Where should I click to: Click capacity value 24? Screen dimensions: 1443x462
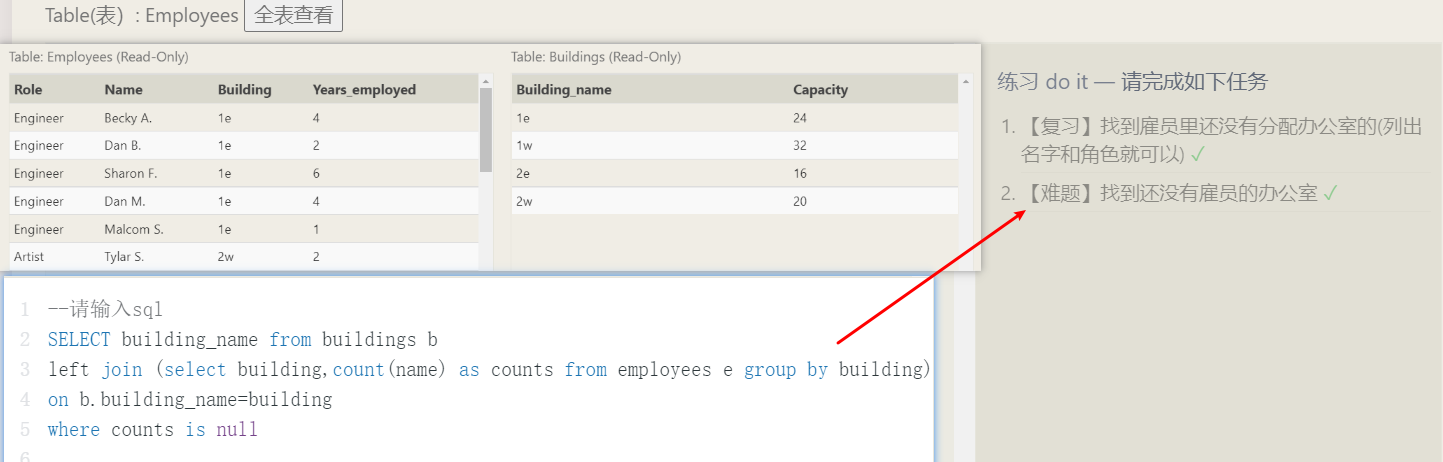pos(800,118)
